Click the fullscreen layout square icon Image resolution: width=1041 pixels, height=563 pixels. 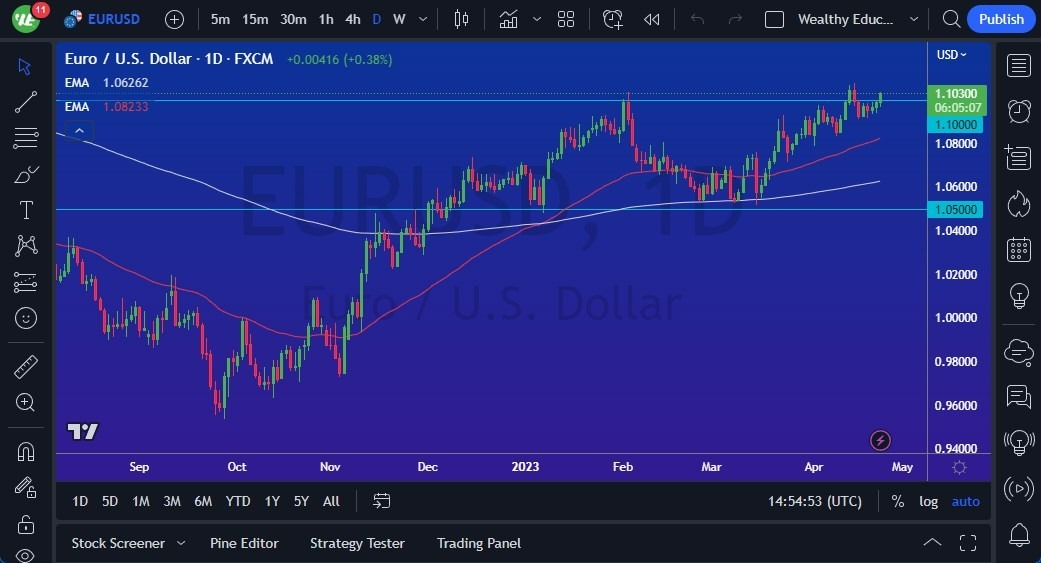click(x=774, y=19)
